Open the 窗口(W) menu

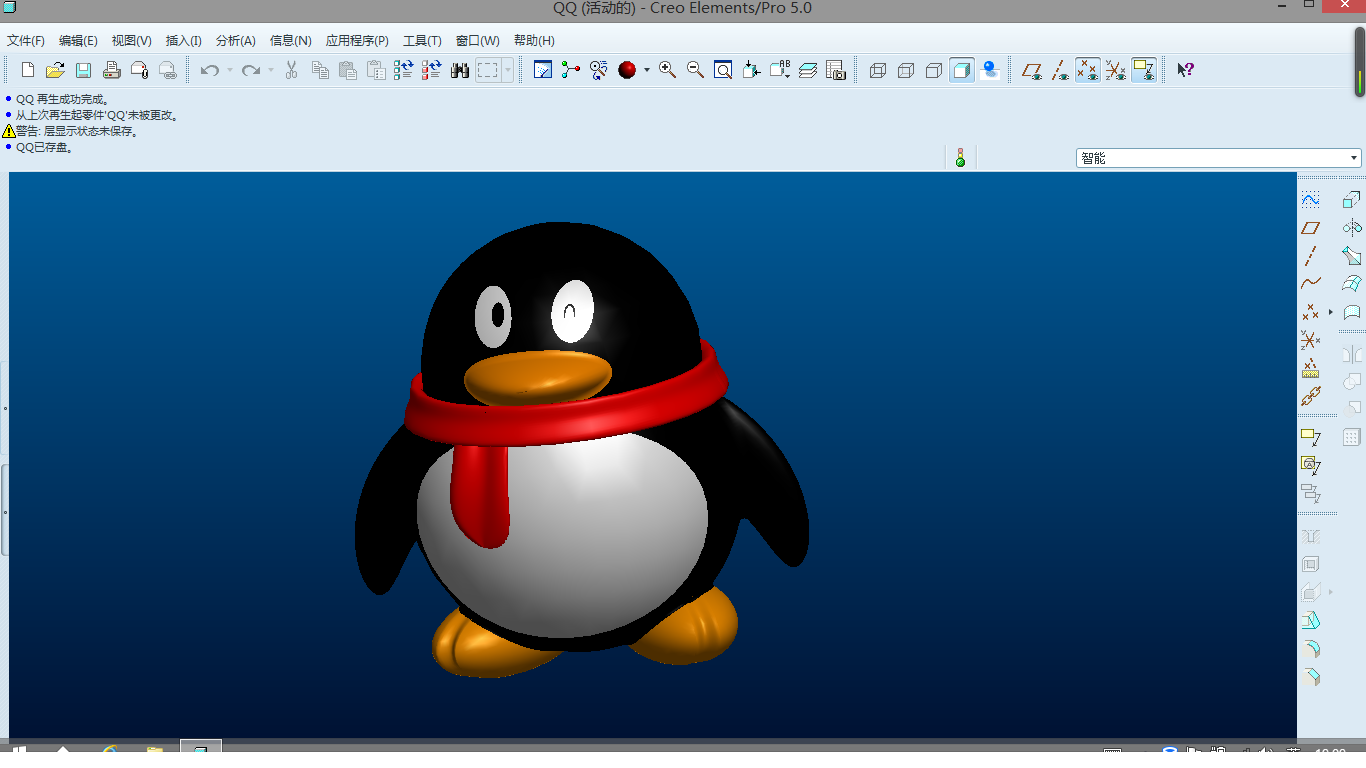pos(477,41)
